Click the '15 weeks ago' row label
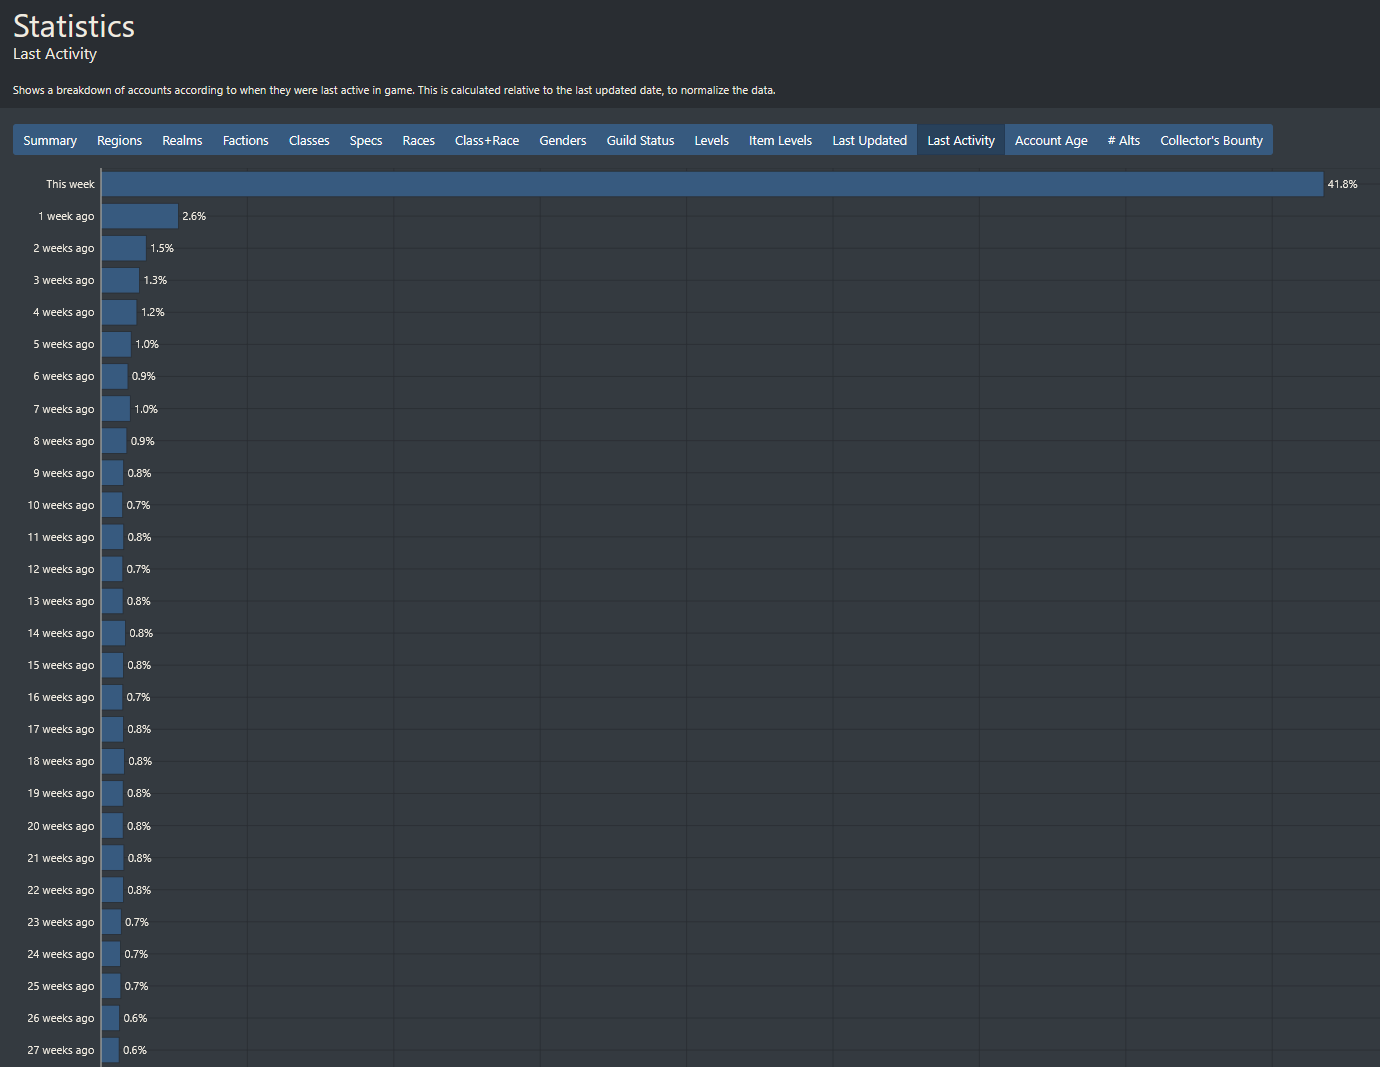Image resolution: width=1380 pixels, height=1067 pixels. [61, 665]
